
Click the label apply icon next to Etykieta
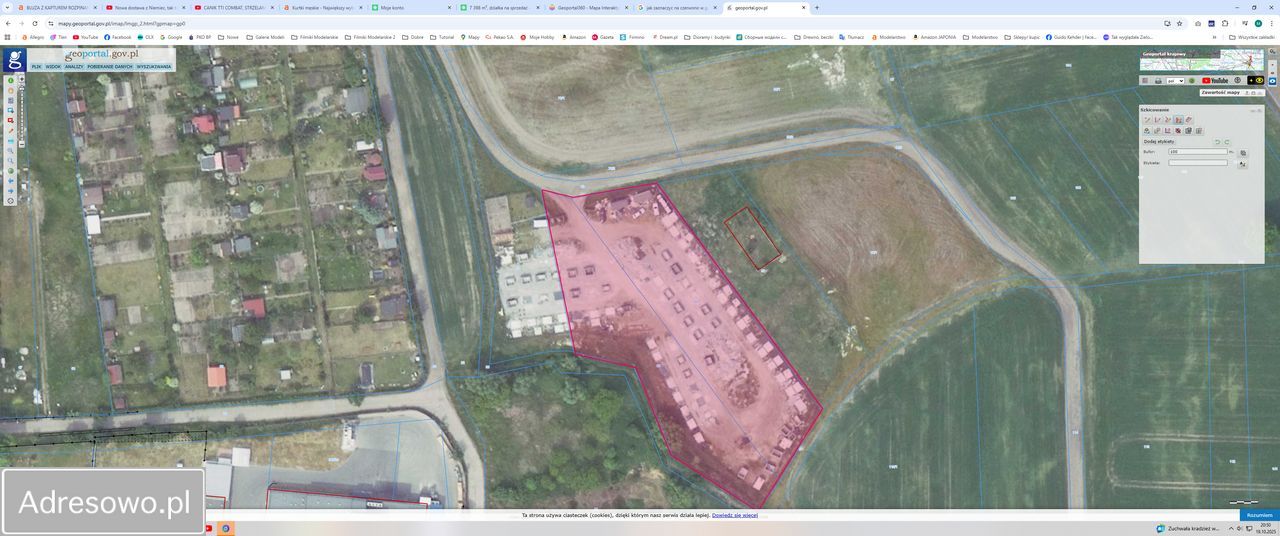click(x=1242, y=164)
